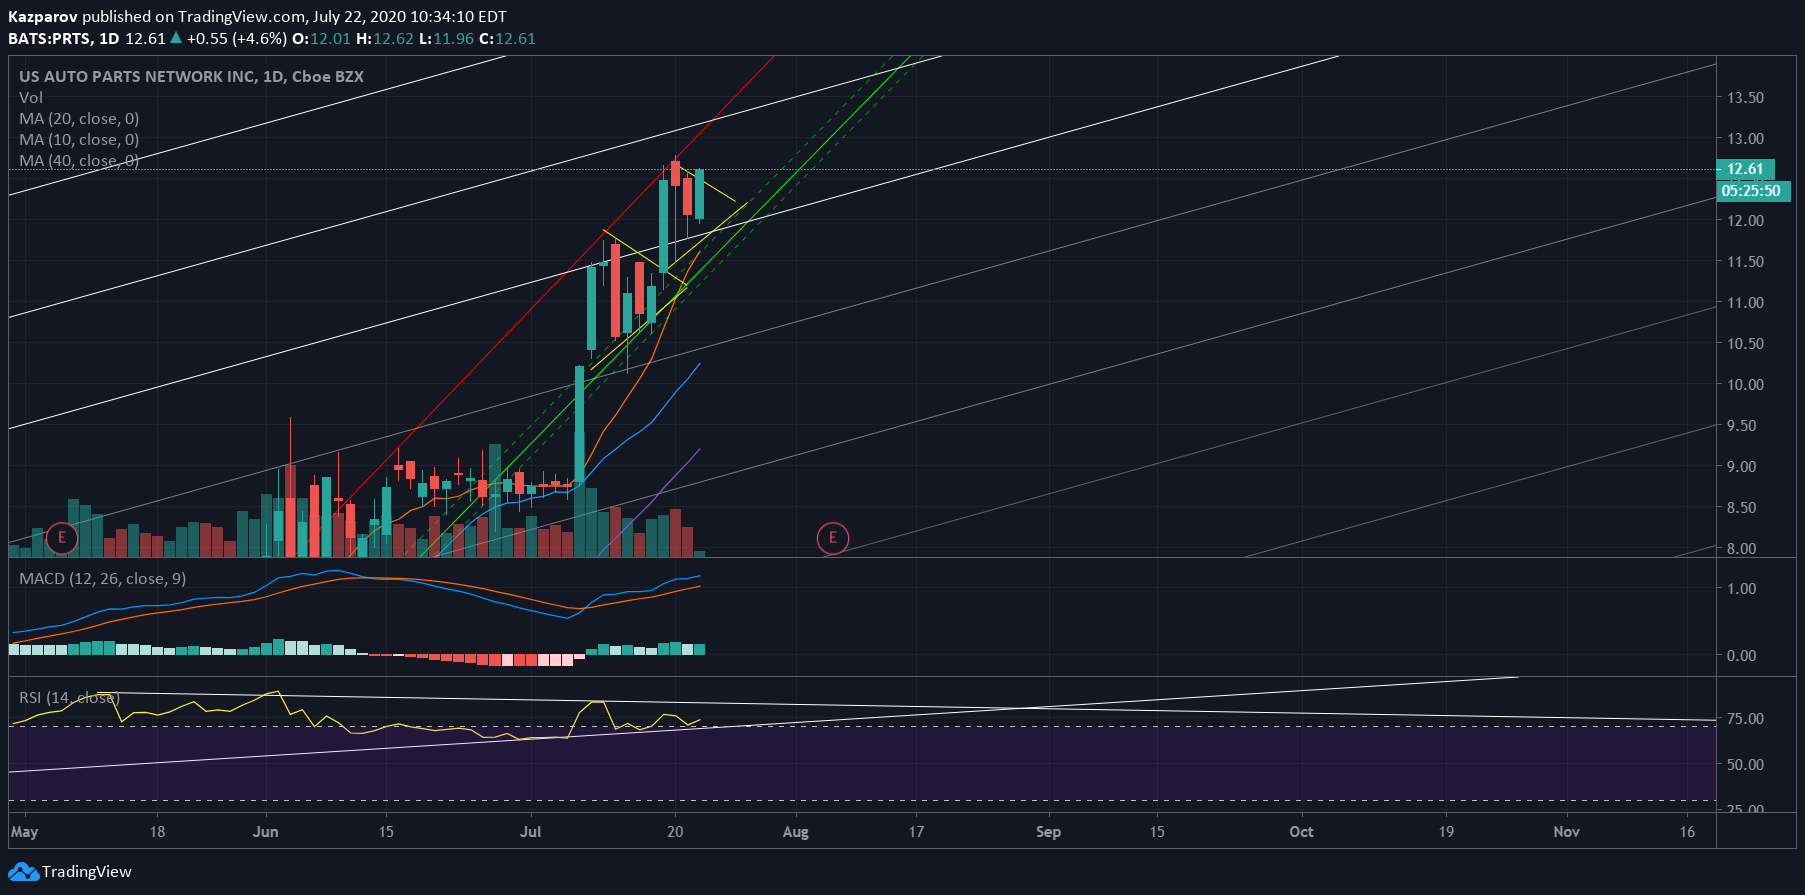Click the earnings 'E' marker in May
The width and height of the screenshot is (1805, 895).
[62, 538]
